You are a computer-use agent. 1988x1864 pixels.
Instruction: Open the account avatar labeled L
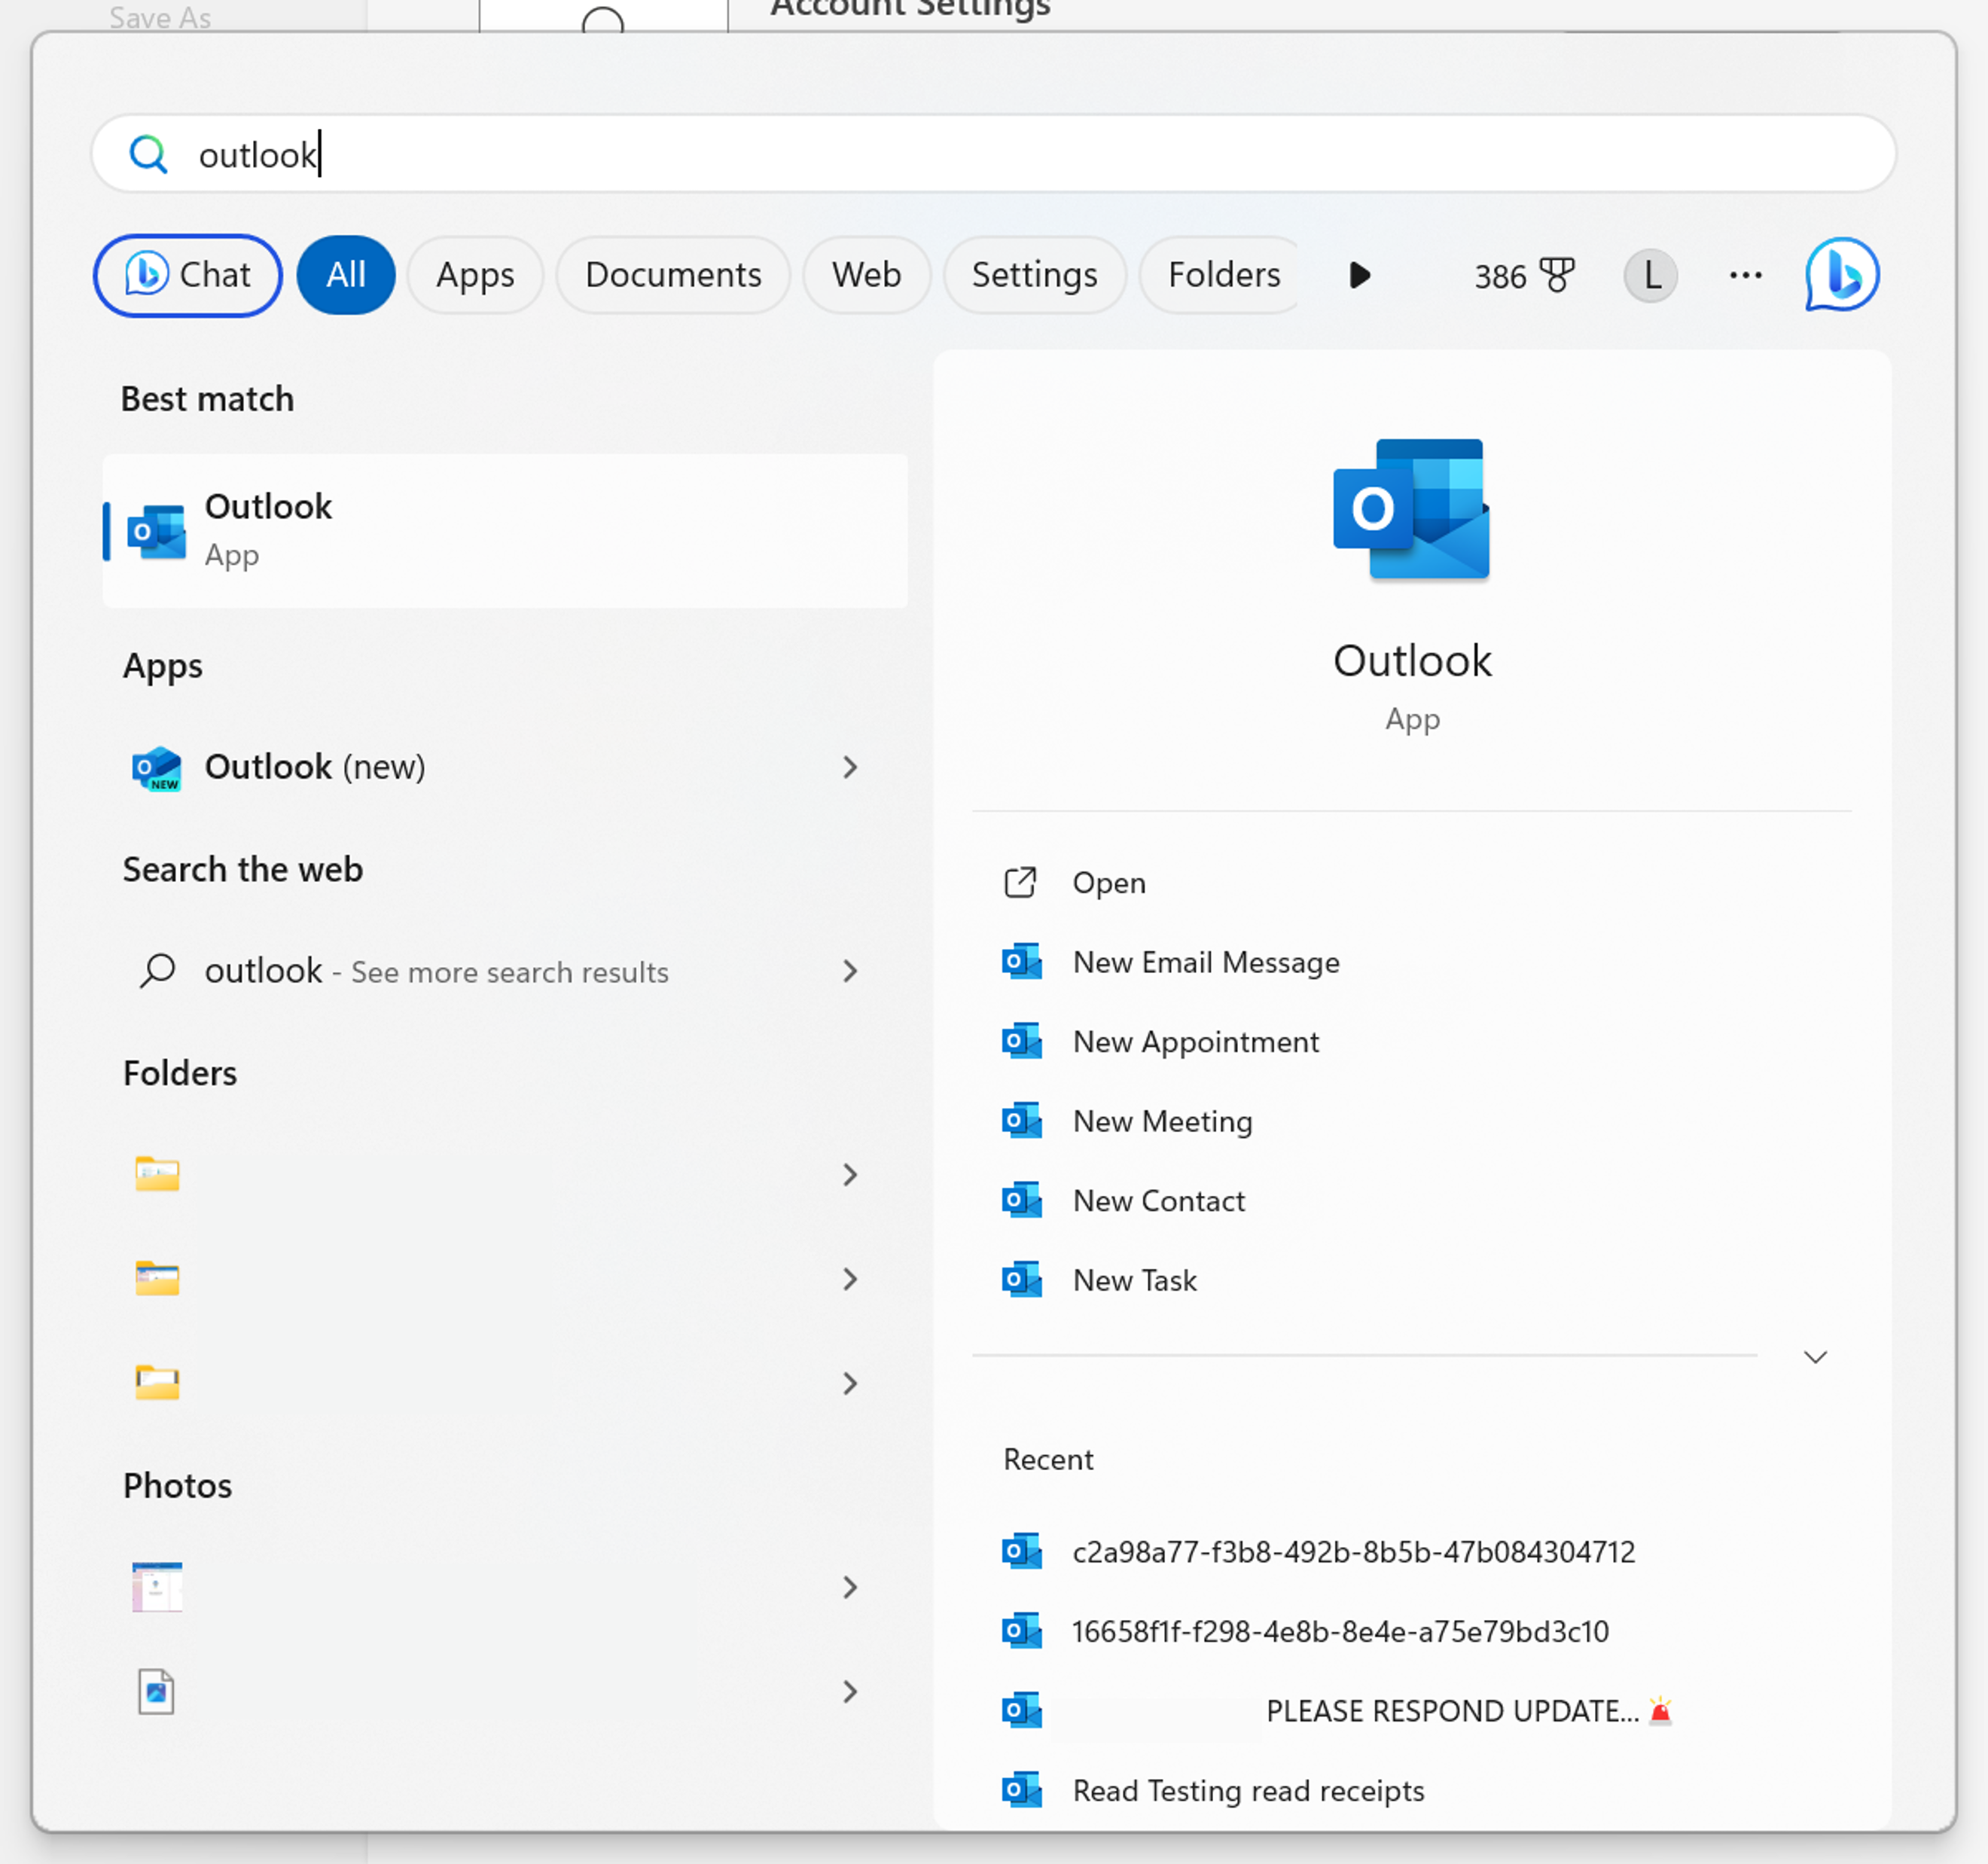(x=1650, y=275)
